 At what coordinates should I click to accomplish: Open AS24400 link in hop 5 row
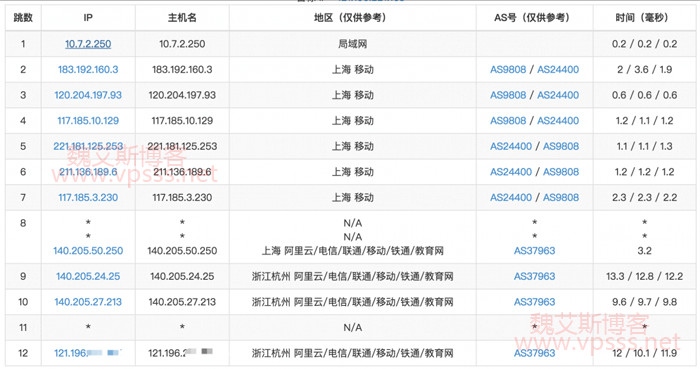(x=511, y=146)
